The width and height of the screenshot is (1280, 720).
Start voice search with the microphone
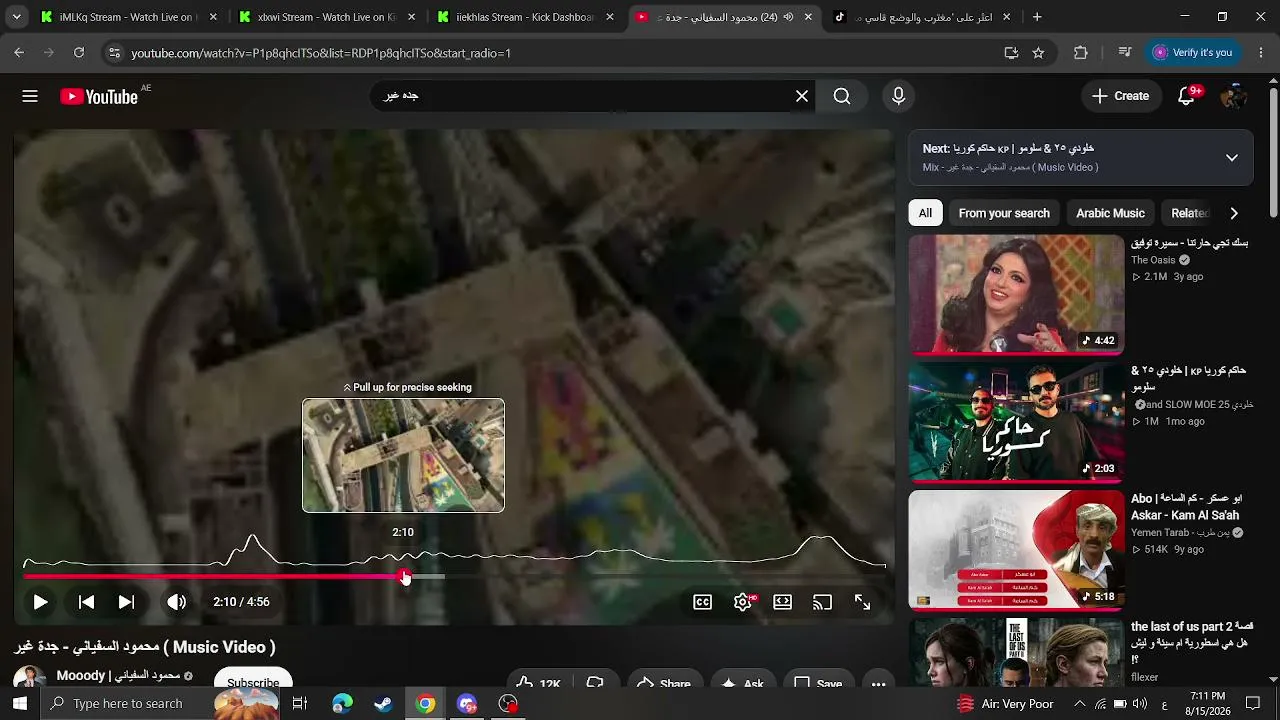tap(898, 96)
